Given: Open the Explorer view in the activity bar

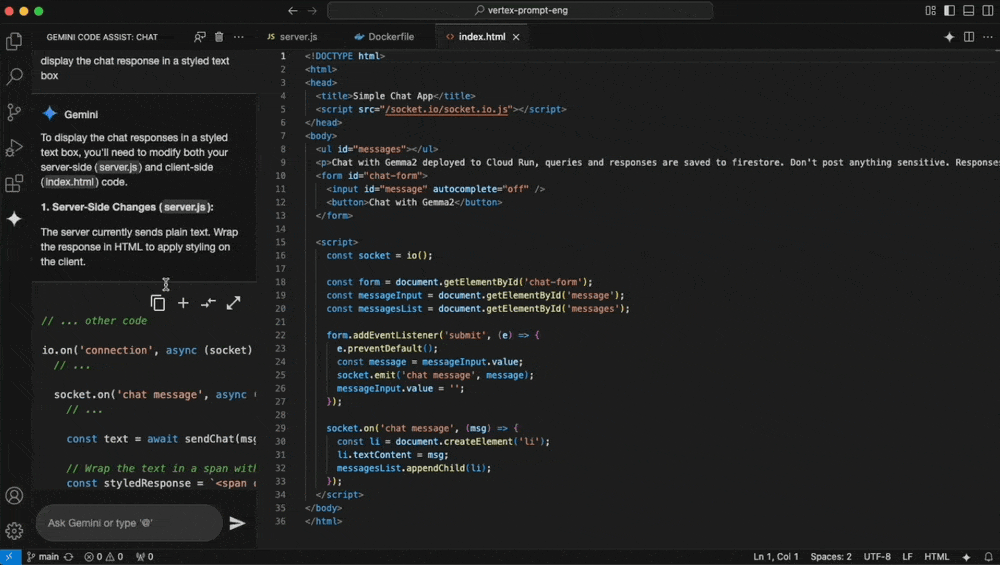Looking at the screenshot, I should pyautogui.click(x=14, y=41).
